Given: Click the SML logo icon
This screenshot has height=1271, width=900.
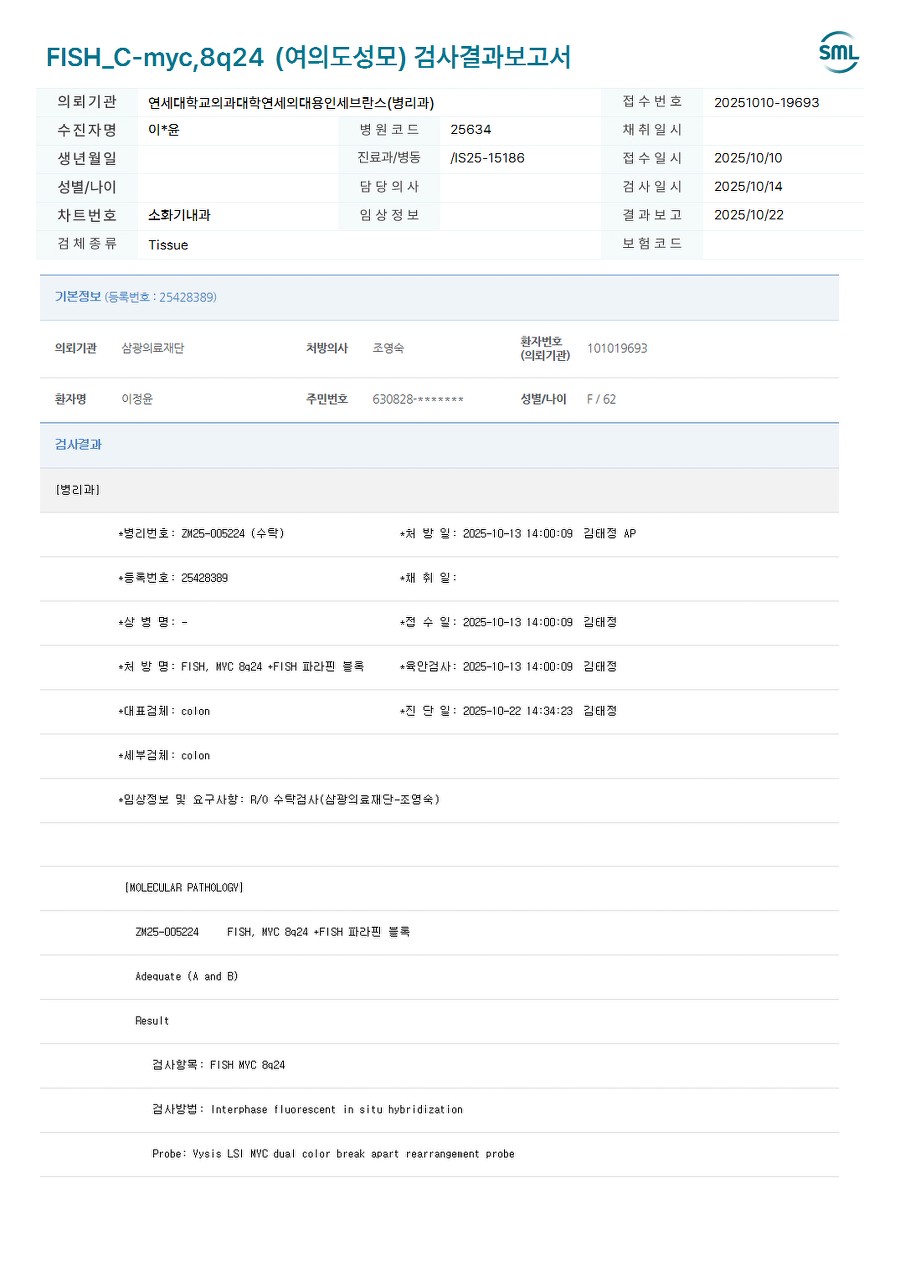Looking at the screenshot, I should 839,53.
